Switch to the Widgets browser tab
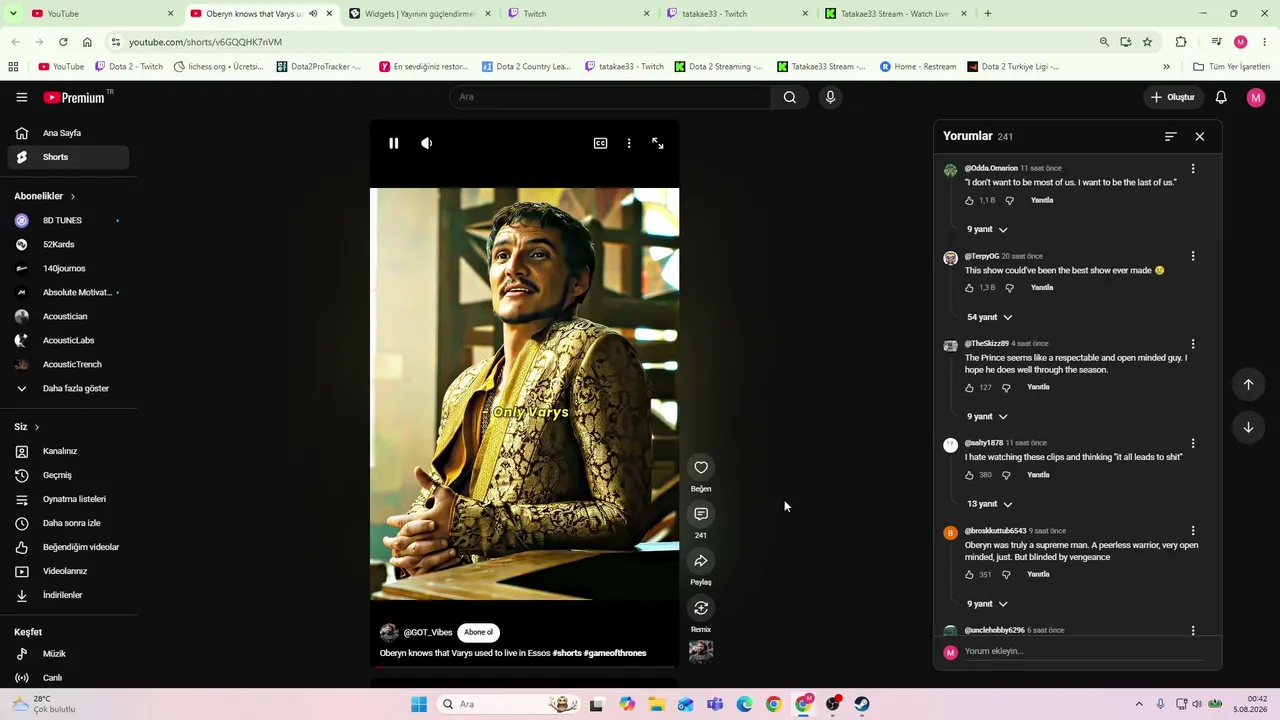1280x720 pixels. 419,14
